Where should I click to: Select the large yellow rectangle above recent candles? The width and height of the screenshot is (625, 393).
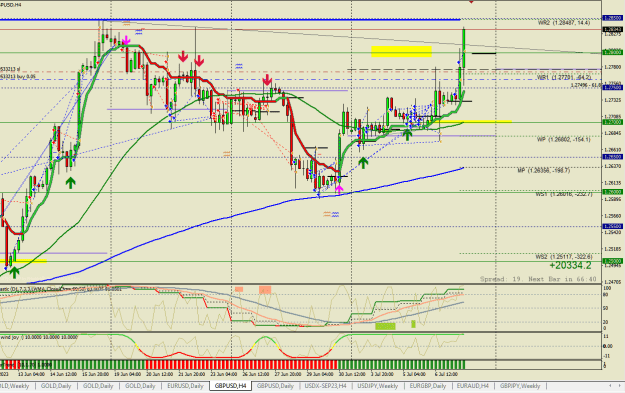coord(401,51)
